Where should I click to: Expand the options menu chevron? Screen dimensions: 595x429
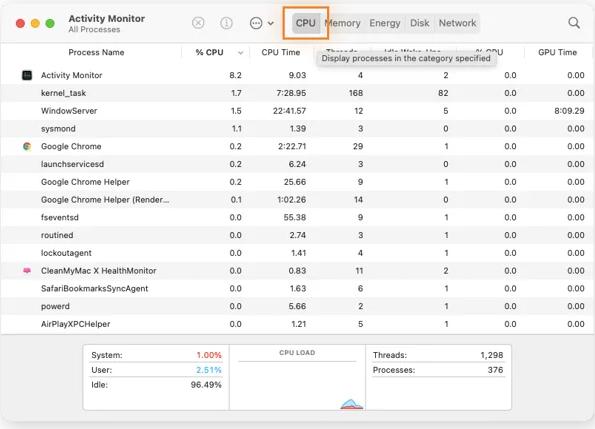point(271,23)
